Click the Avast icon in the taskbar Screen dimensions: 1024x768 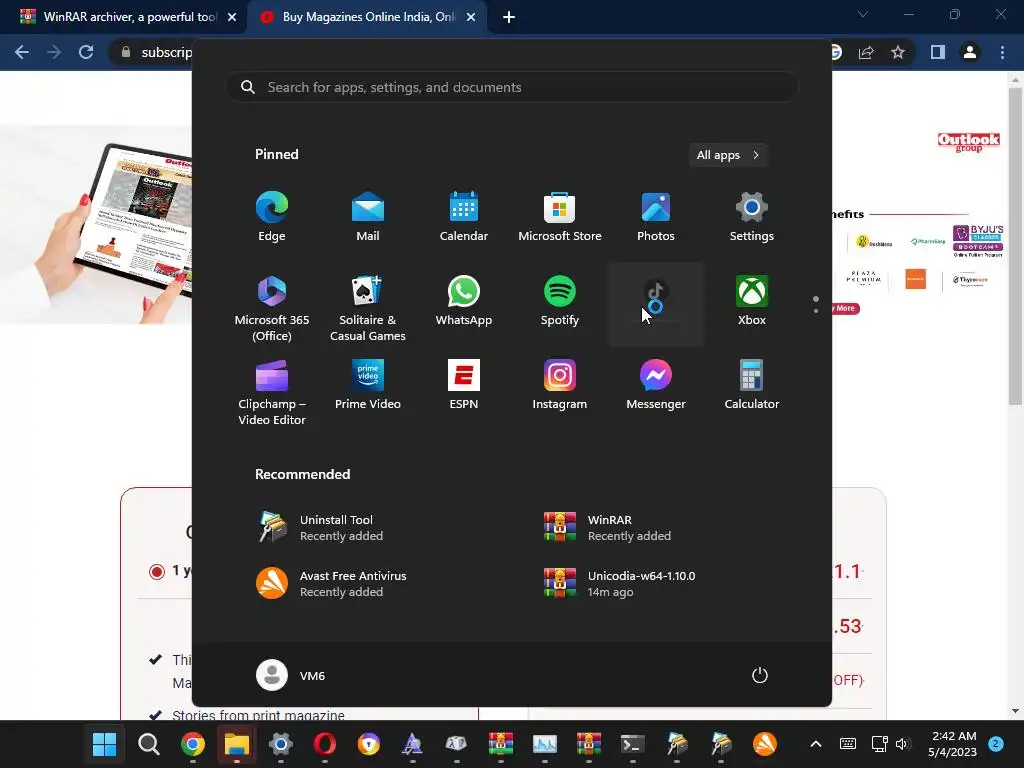click(765, 744)
